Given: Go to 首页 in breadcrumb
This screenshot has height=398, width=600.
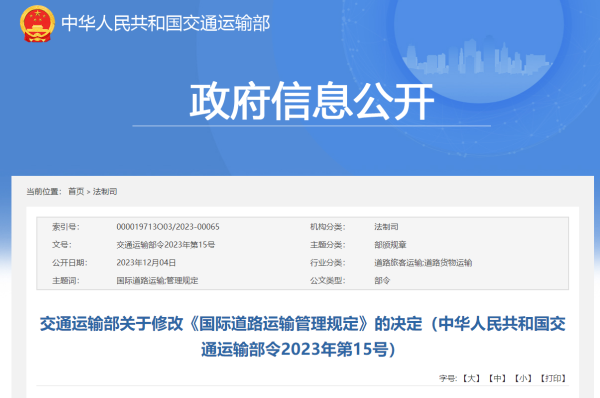Looking at the screenshot, I should pyautogui.click(x=76, y=191).
